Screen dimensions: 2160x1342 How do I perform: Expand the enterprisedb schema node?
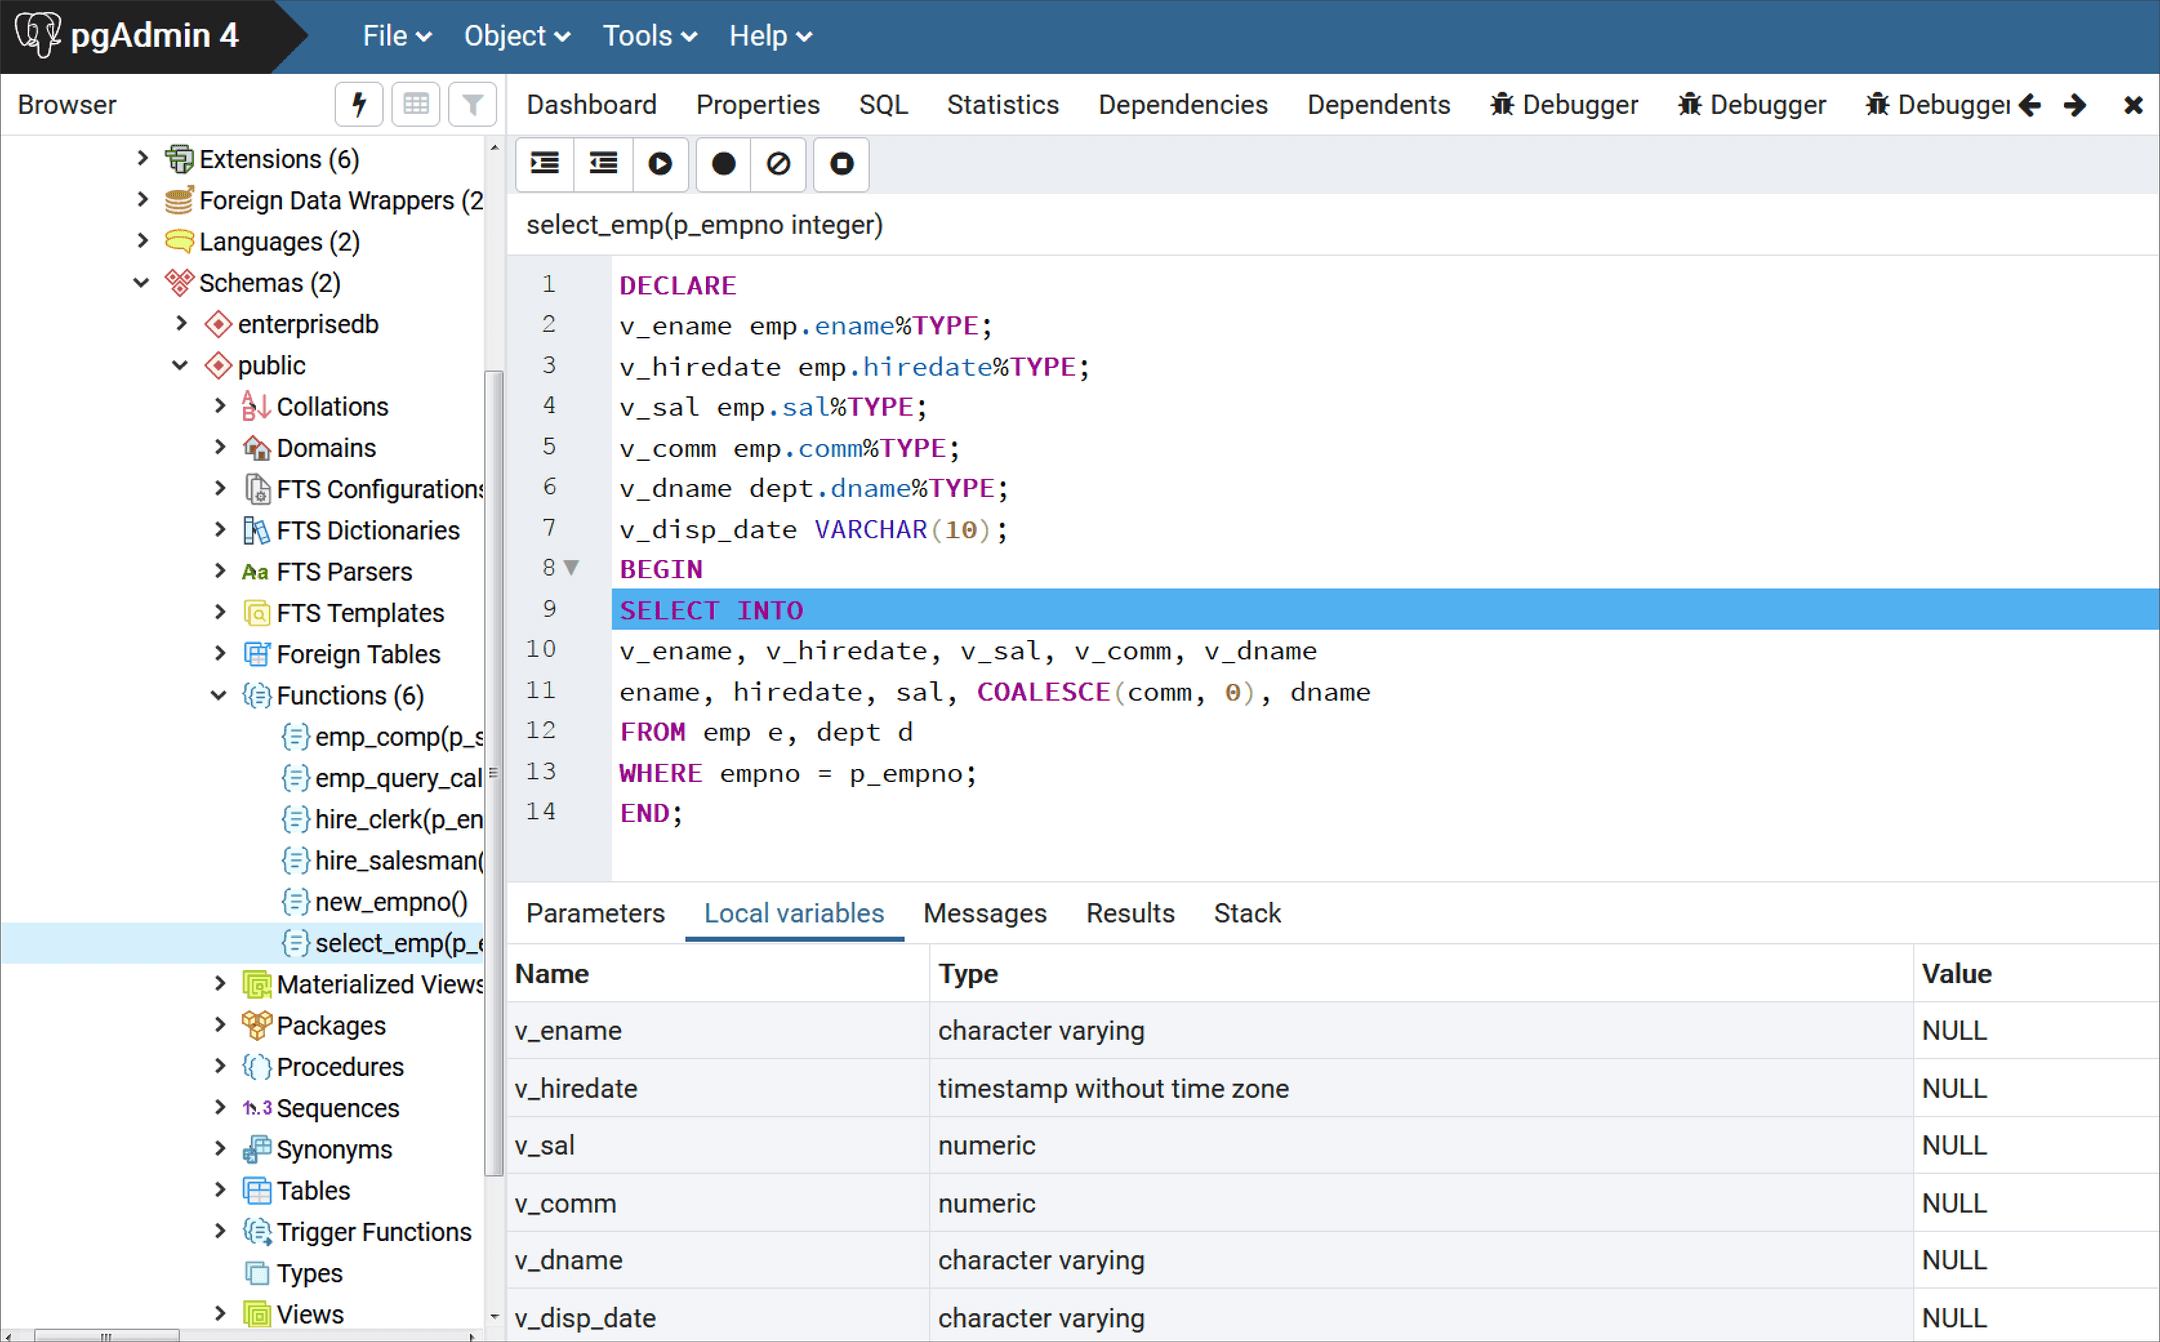point(181,324)
